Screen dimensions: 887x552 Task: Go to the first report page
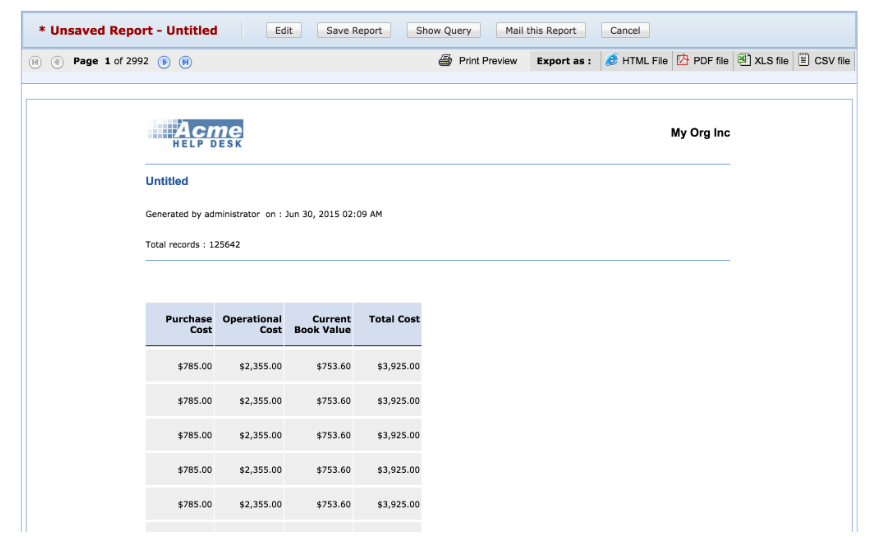pos(36,62)
